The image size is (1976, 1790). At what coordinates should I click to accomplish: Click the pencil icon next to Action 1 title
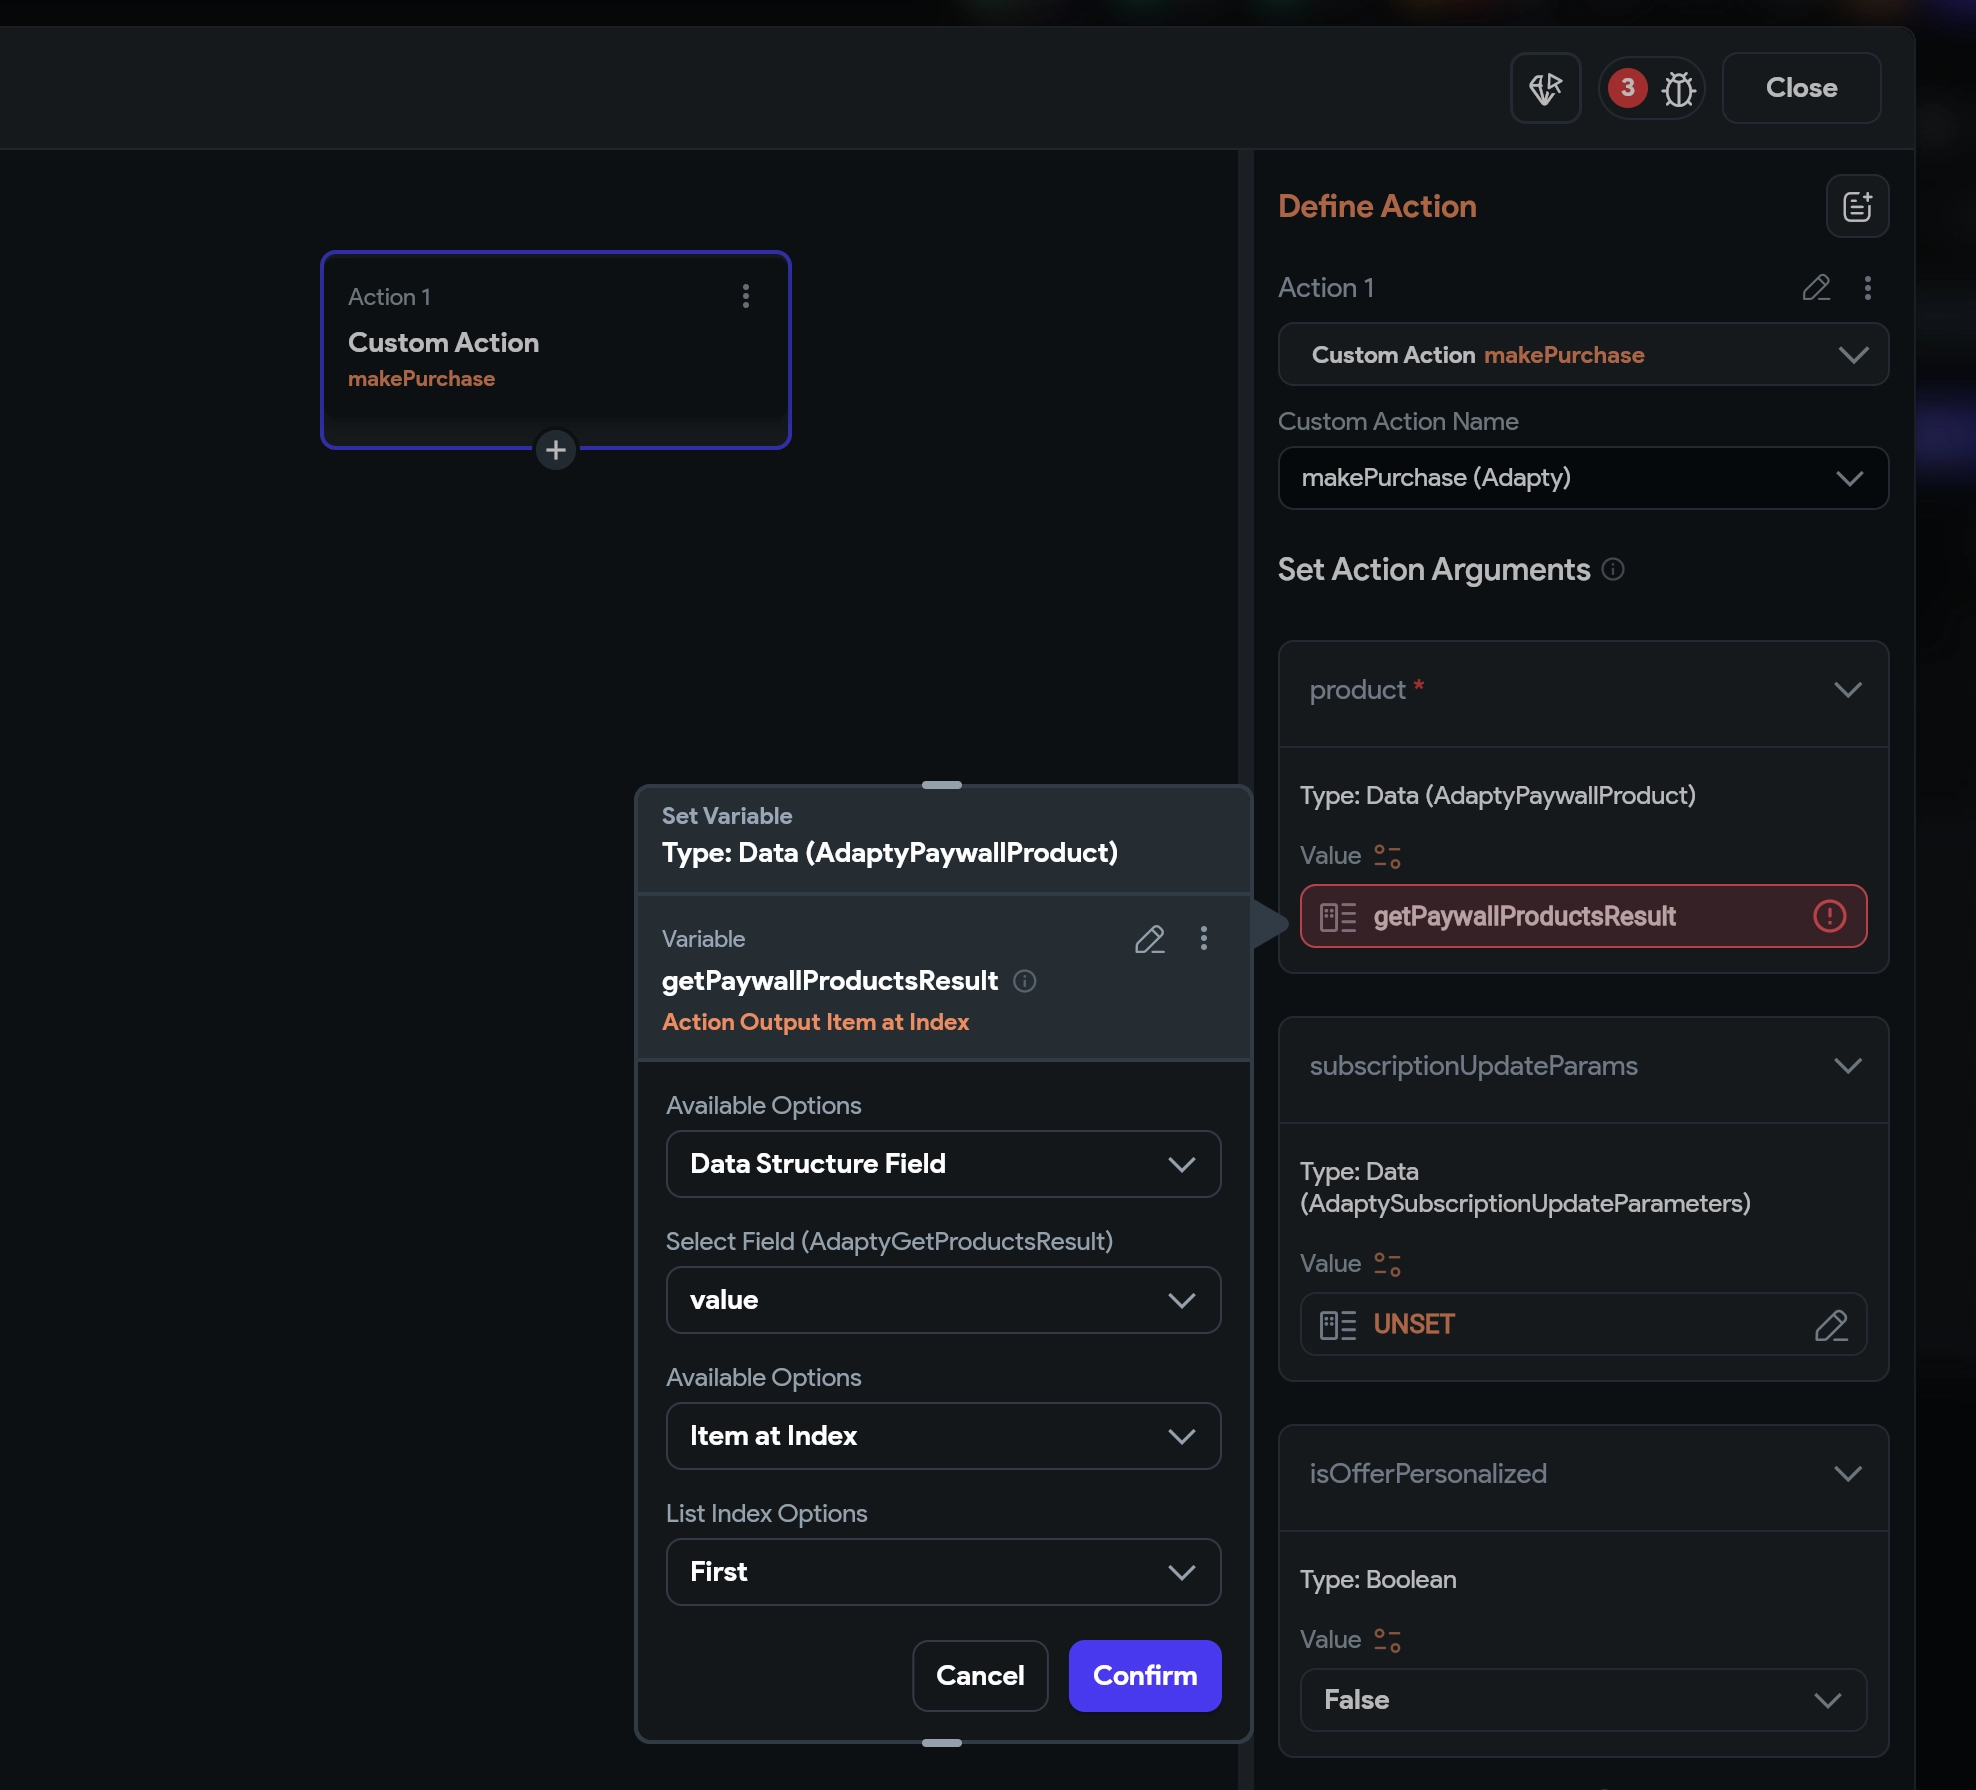1816,288
